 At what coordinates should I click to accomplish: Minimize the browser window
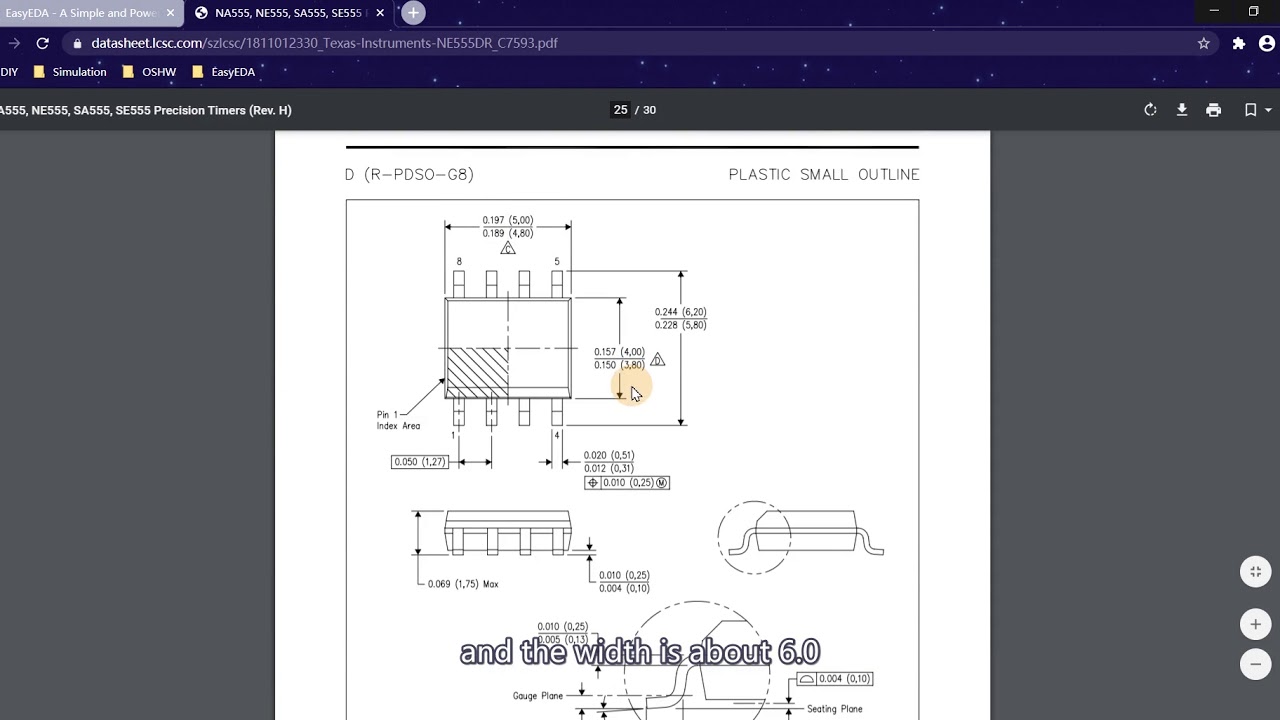pos(1214,11)
